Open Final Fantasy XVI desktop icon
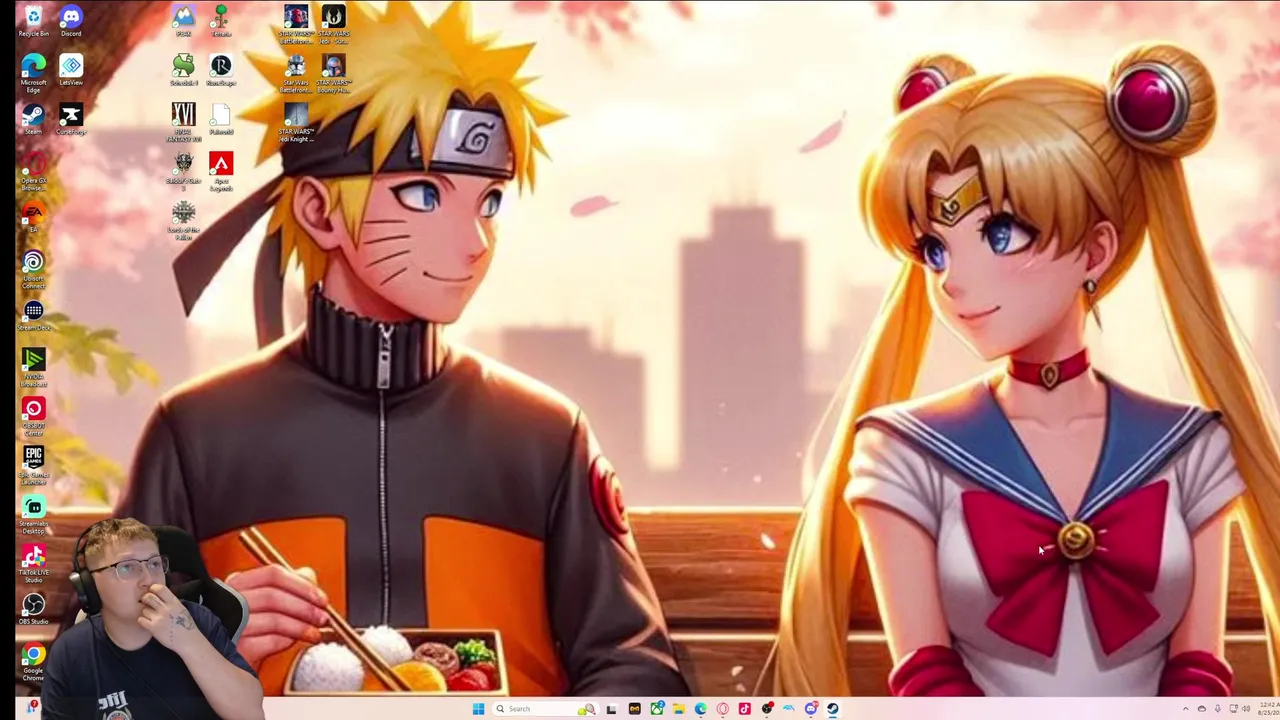Image resolution: width=1280 pixels, height=720 pixels. pos(183,122)
